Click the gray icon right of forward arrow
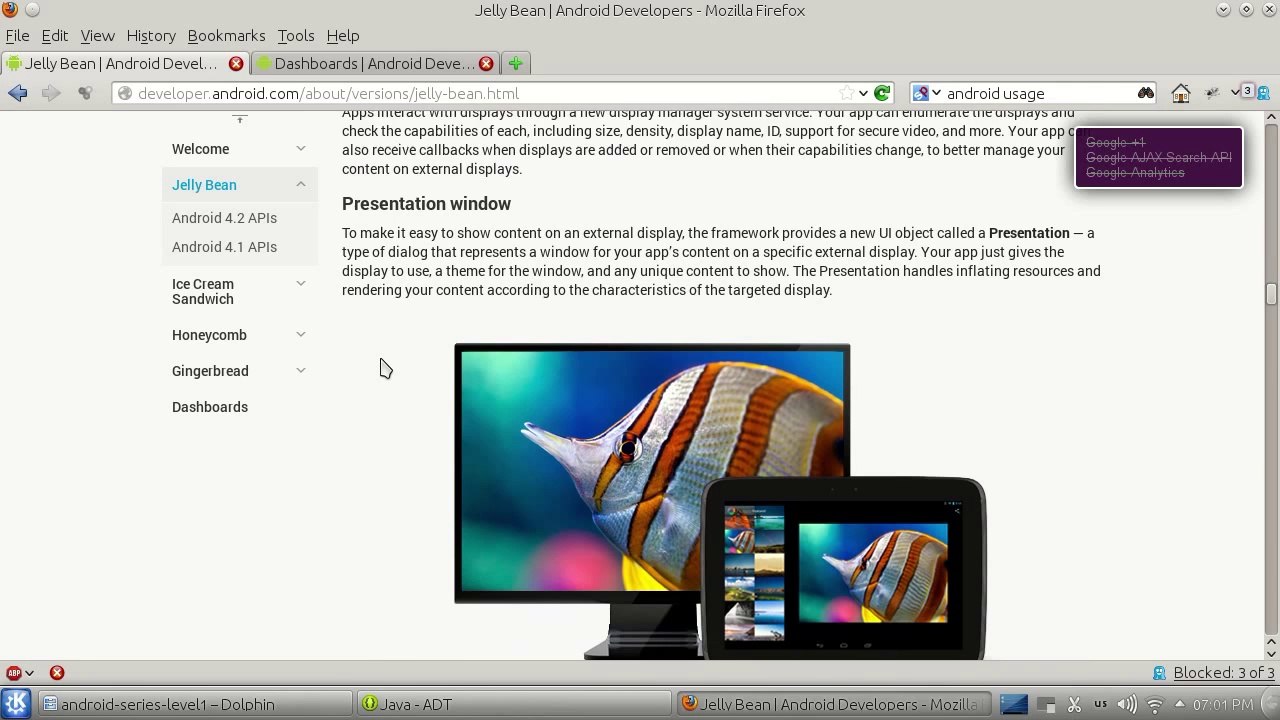 pyautogui.click(x=85, y=93)
